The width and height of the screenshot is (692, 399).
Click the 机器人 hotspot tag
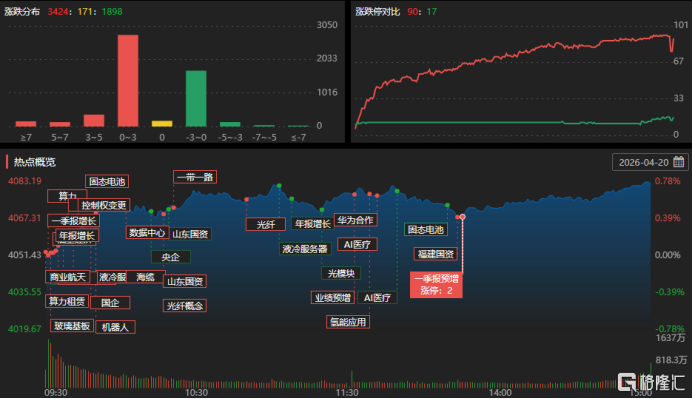click(115, 327)
